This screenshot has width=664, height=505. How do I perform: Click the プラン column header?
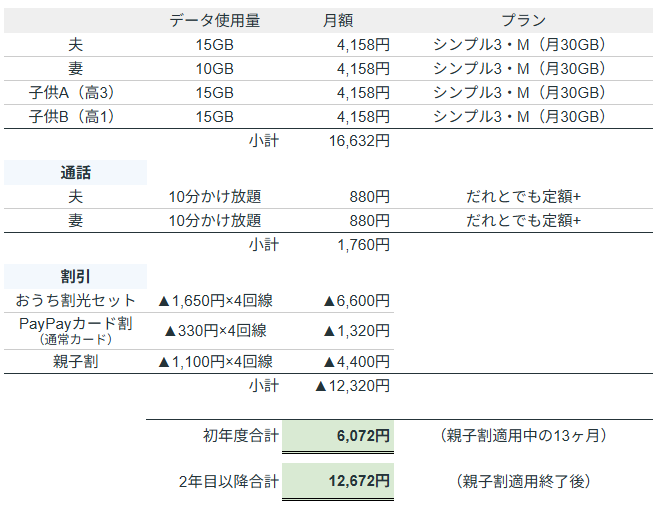[x=520, y=21]
